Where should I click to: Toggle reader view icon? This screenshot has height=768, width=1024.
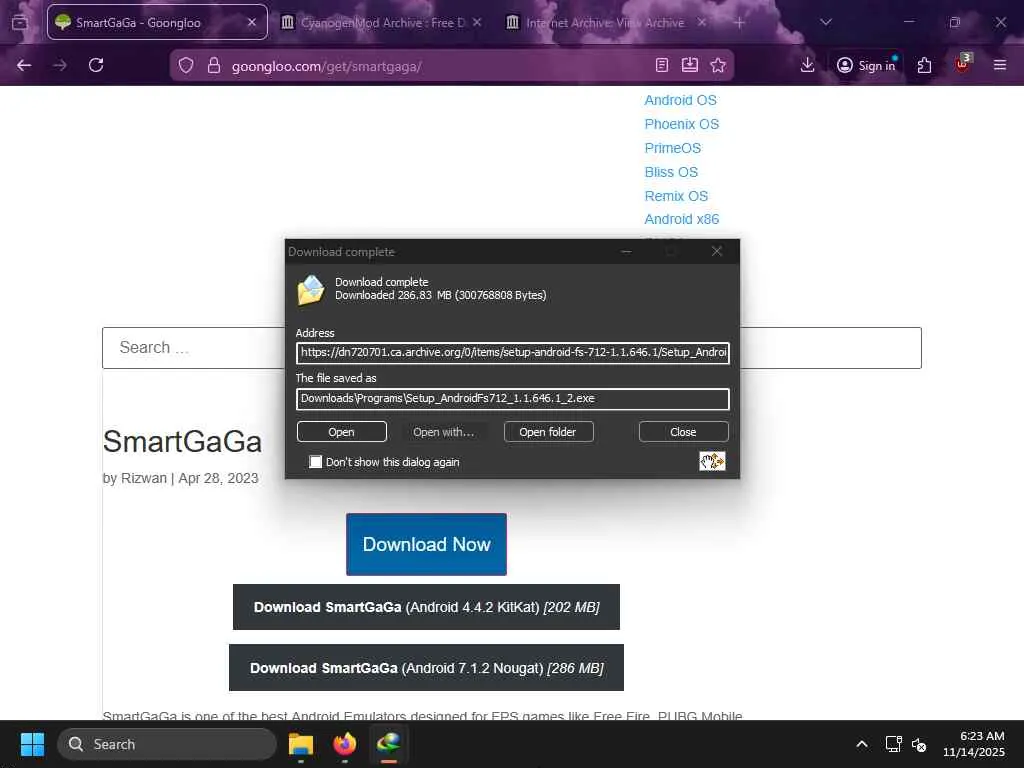pos(662,65)
